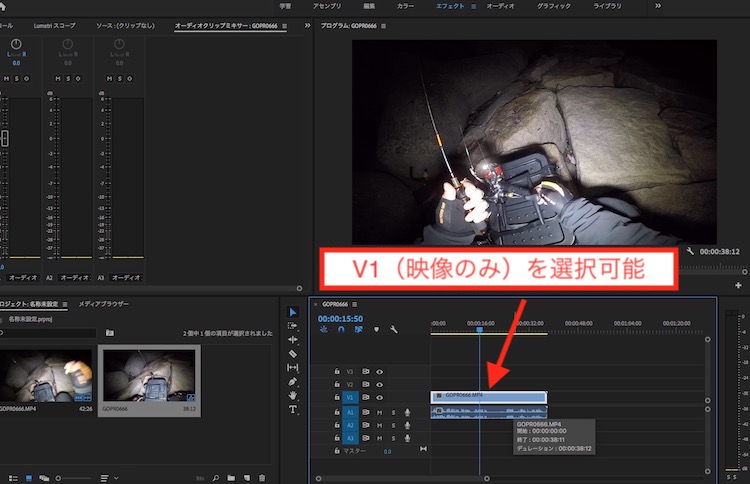Open Audio Clip Mixer panel menu

tap(285, 26)
